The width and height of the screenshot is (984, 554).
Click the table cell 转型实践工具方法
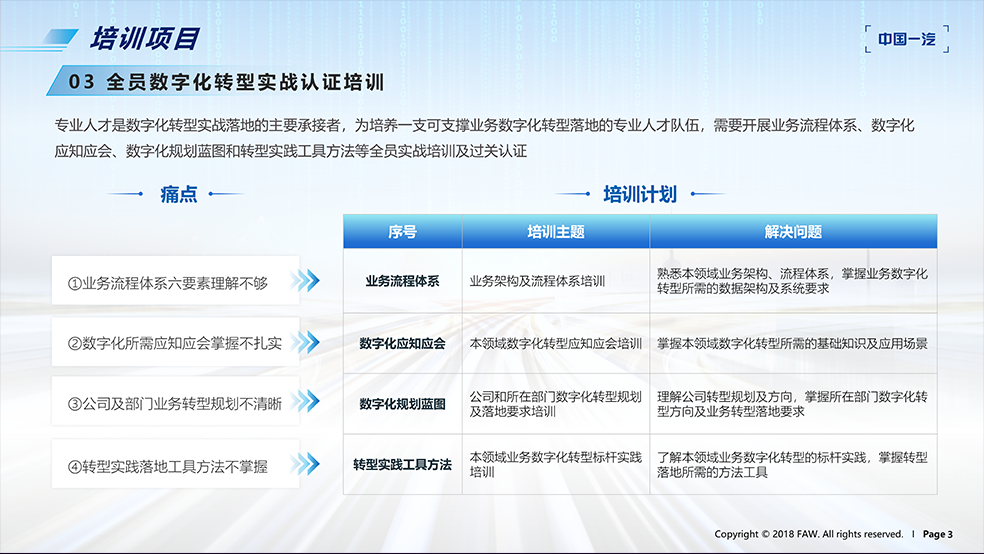(x=402, y=464)
